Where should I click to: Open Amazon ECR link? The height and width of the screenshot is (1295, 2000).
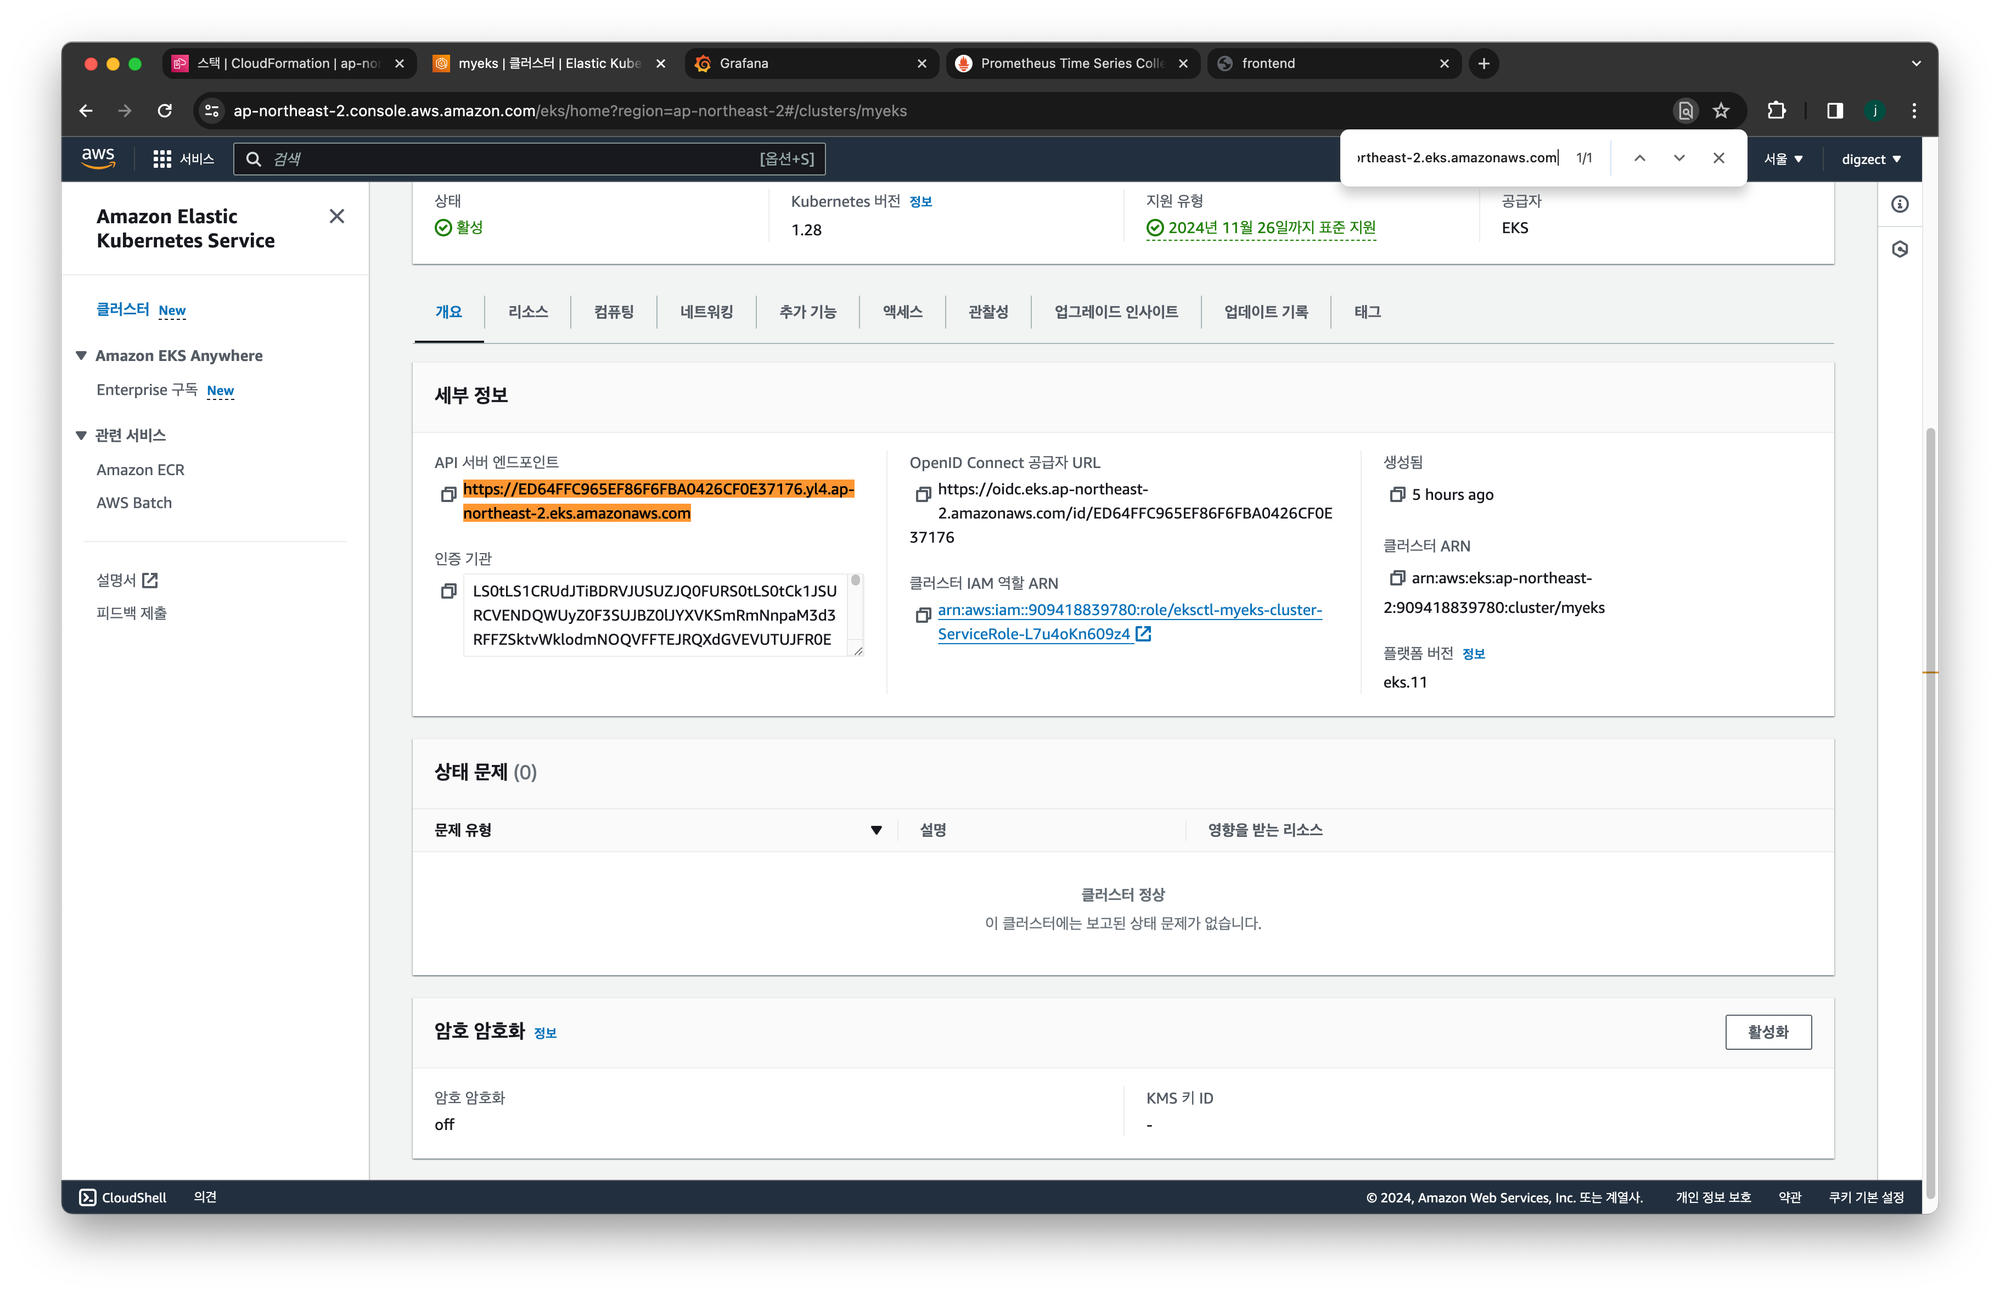coord(140,470)
